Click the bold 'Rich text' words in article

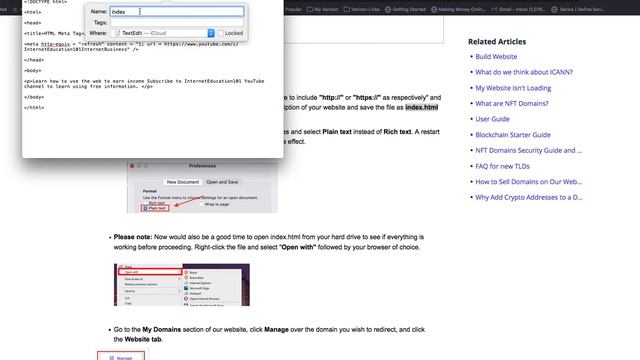(397, 132)
